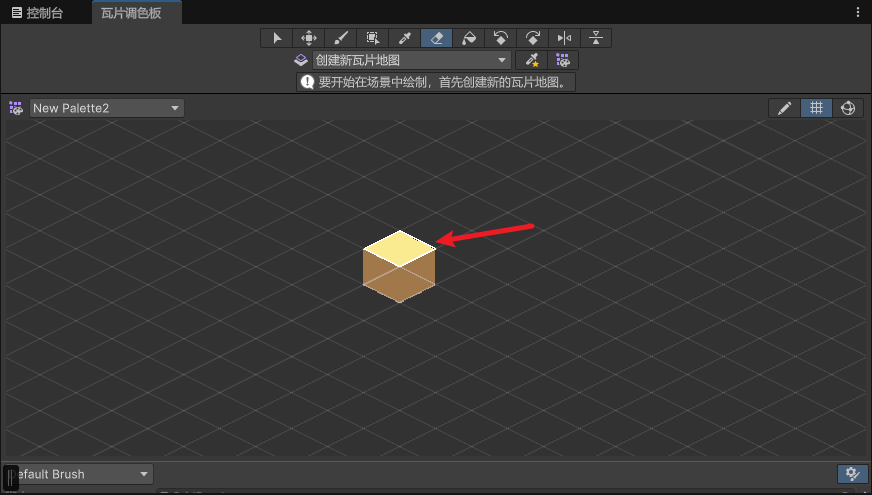872x495 pixels.
Task: Click the brush-with-star focus button
Action: coord(532,60)
